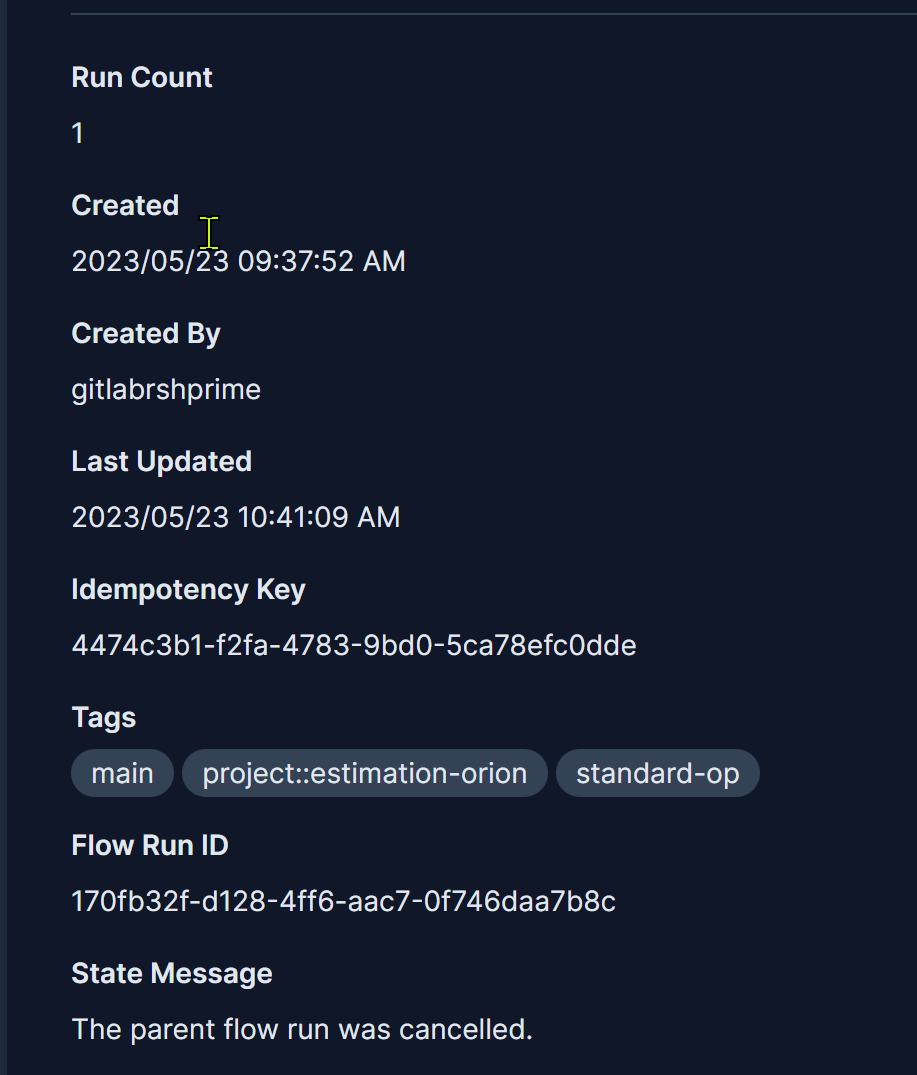Click the Flow Run ID value to copy it
This screenshot has height=1075, width=917.
[343, 900]
